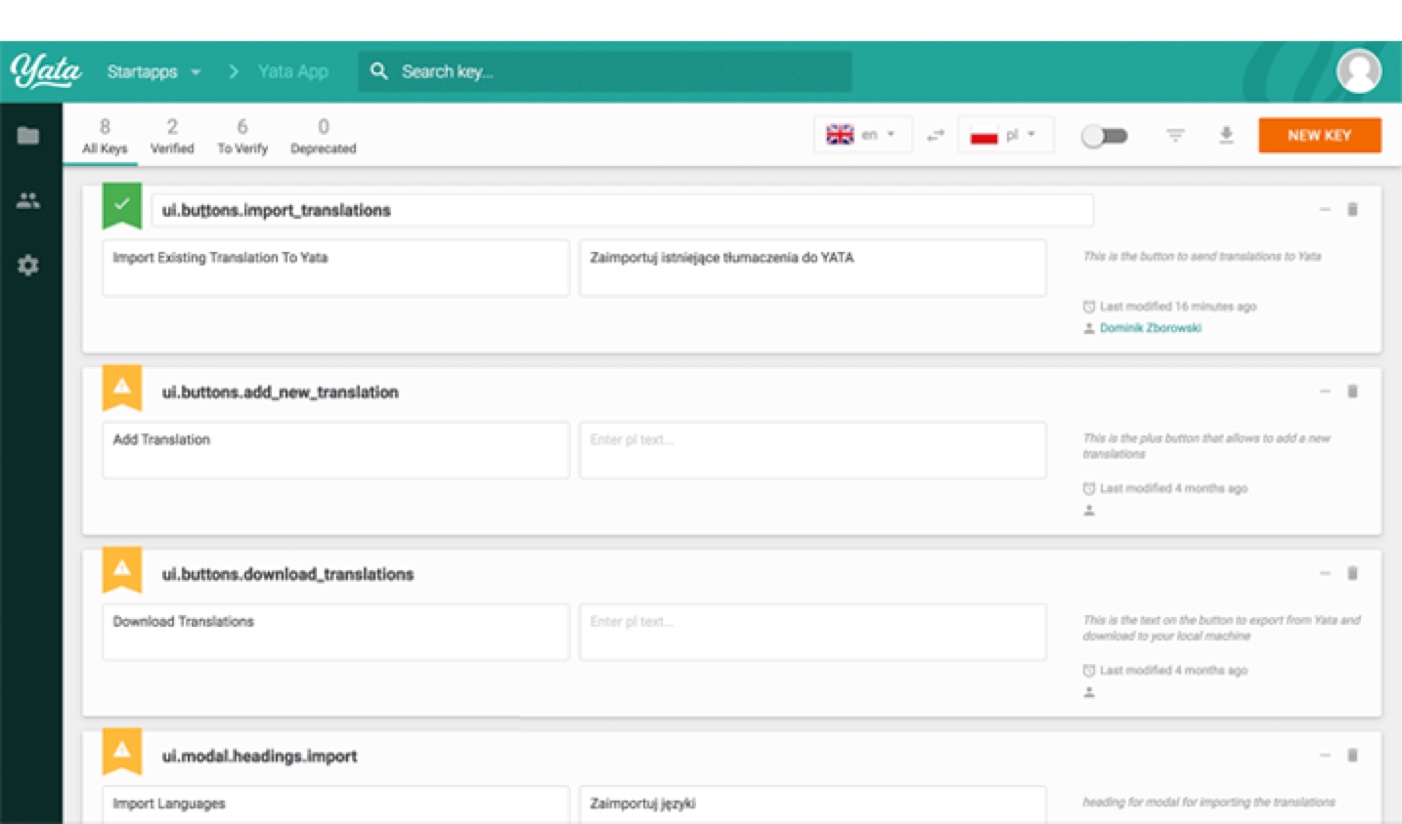This screenshot has width=1402, height=824.
Task: Open the Polish target language dropdown
Action: 1005,135
